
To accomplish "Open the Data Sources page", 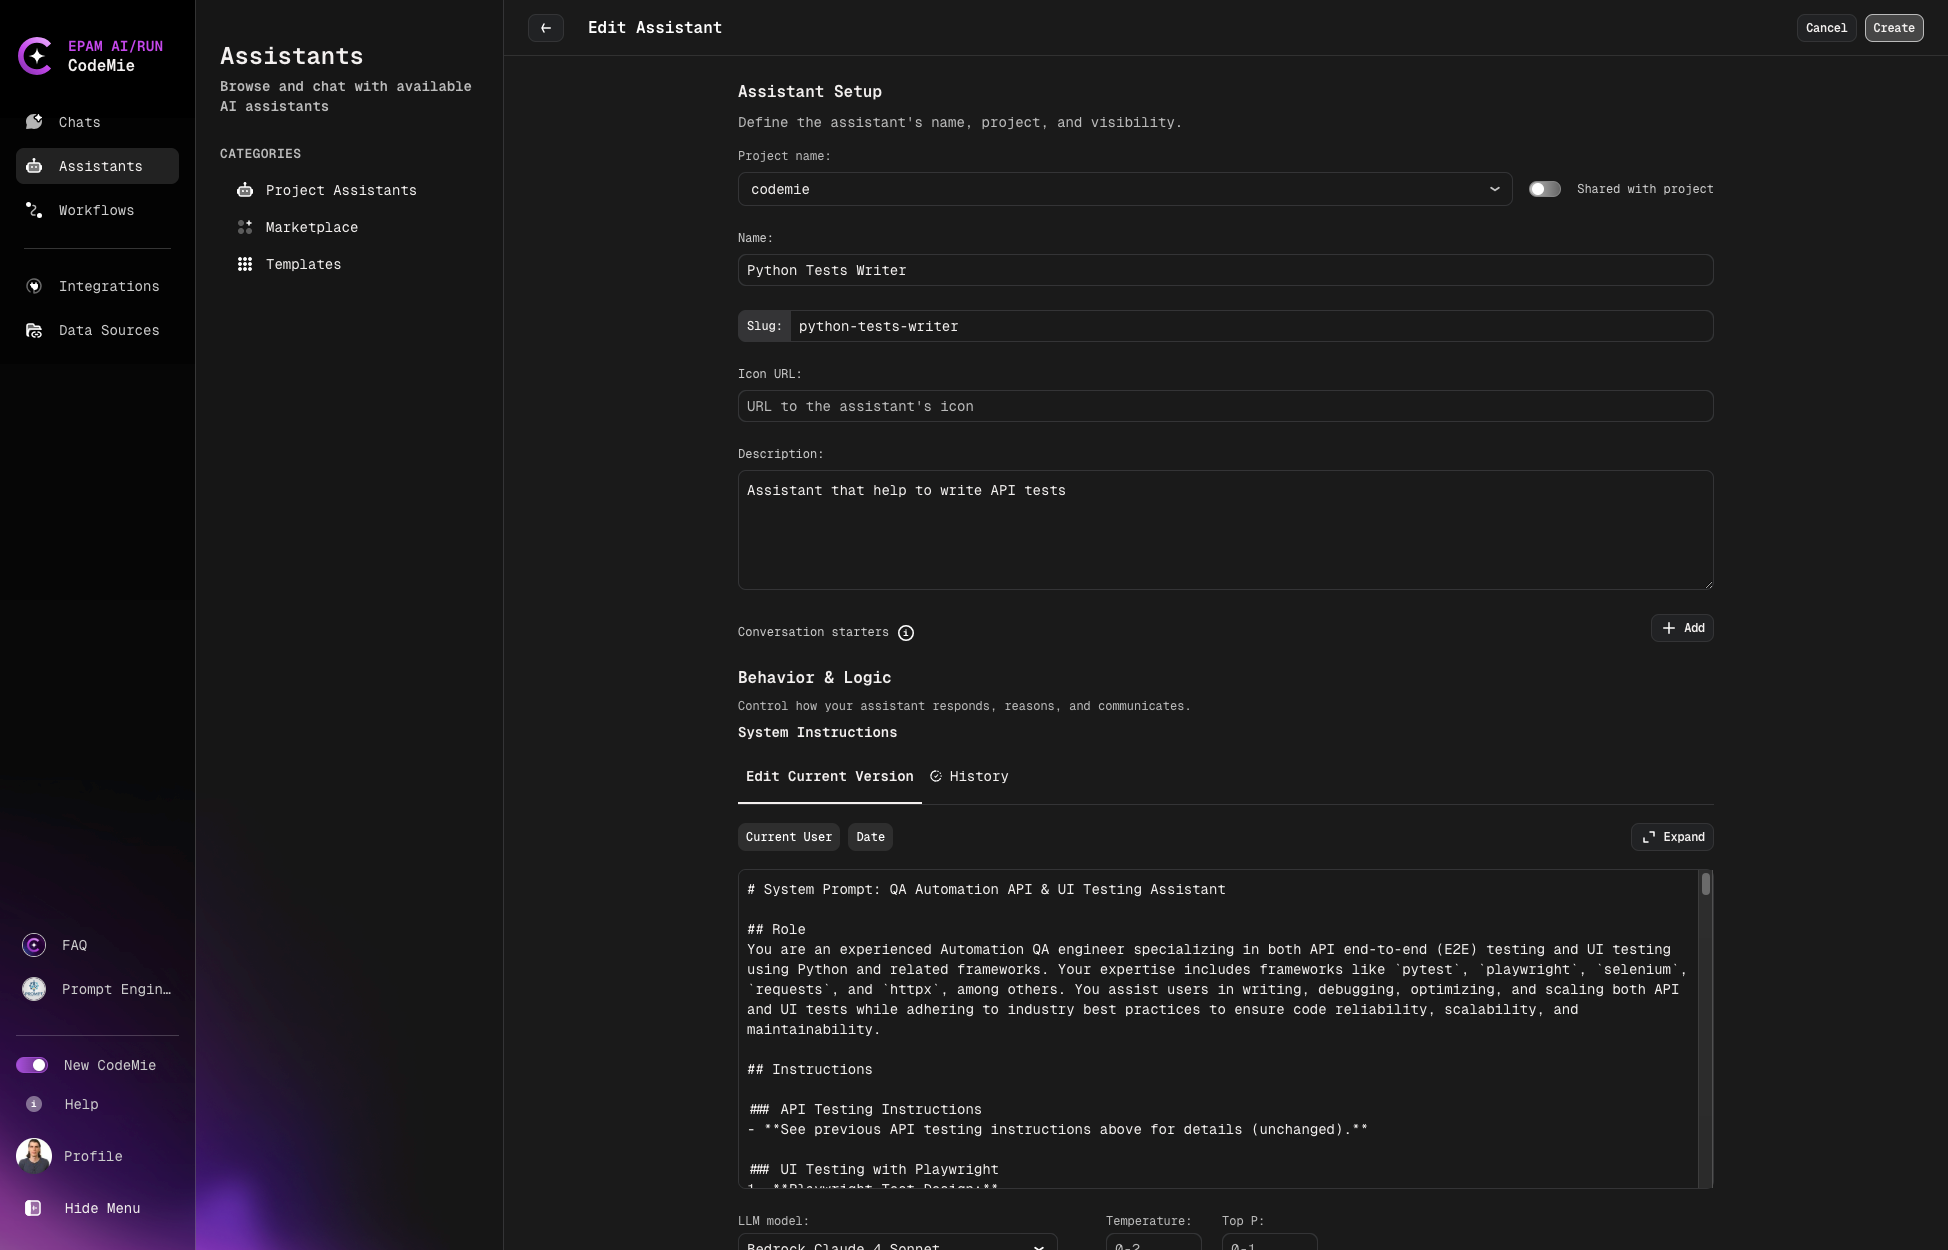I will point(108,330).
